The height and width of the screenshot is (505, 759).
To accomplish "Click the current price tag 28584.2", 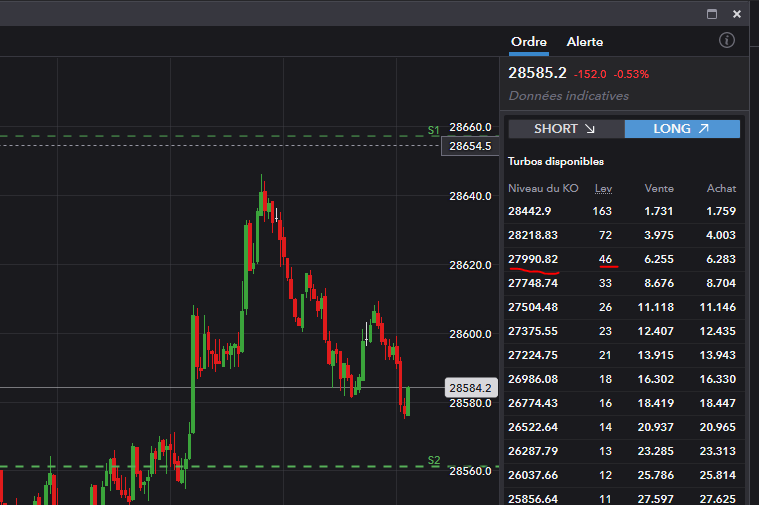I will [468, 388].
